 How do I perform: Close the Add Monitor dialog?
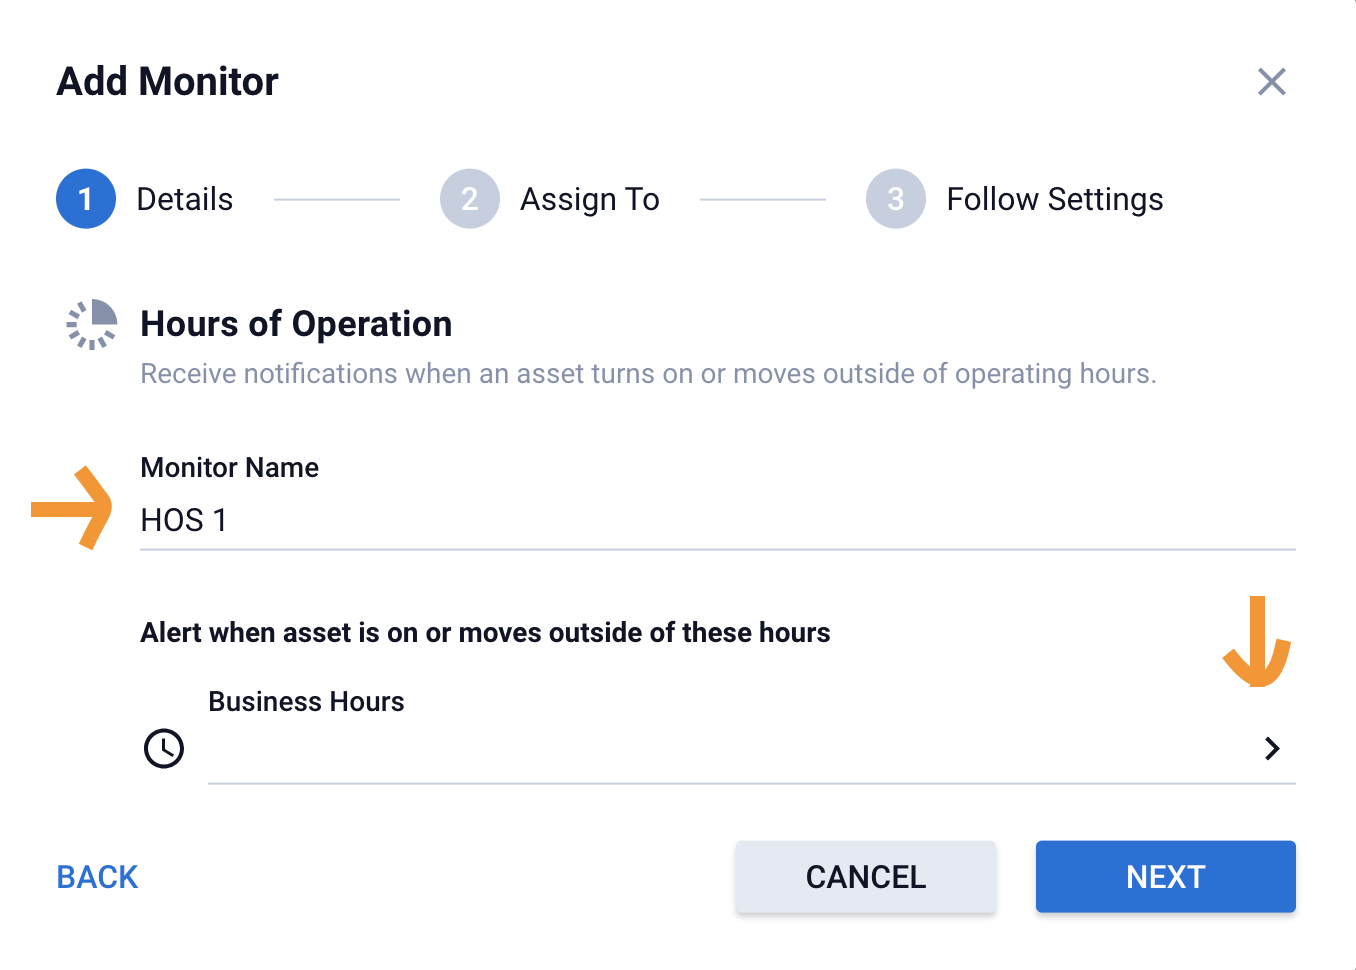click(1271, 82)
